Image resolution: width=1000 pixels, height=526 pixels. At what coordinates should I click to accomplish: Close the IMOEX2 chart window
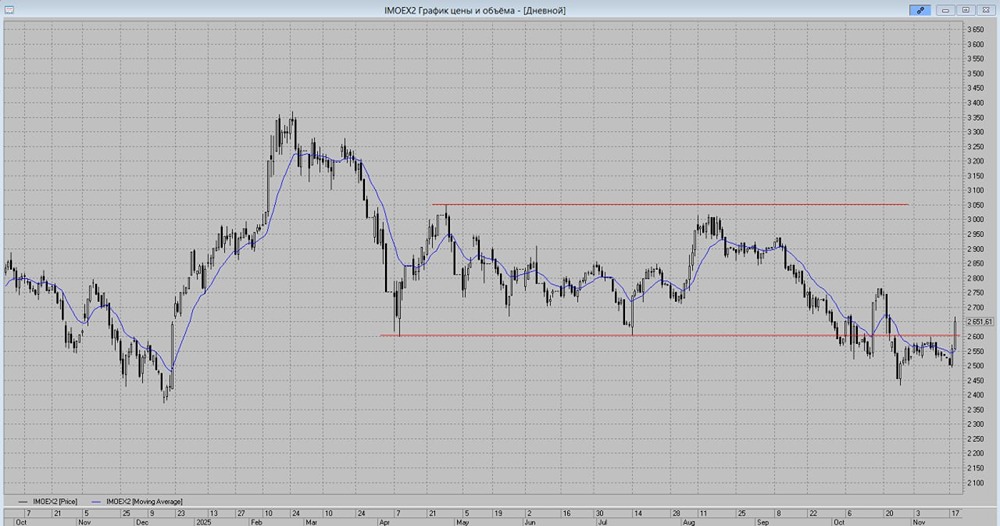pos(986,9)
